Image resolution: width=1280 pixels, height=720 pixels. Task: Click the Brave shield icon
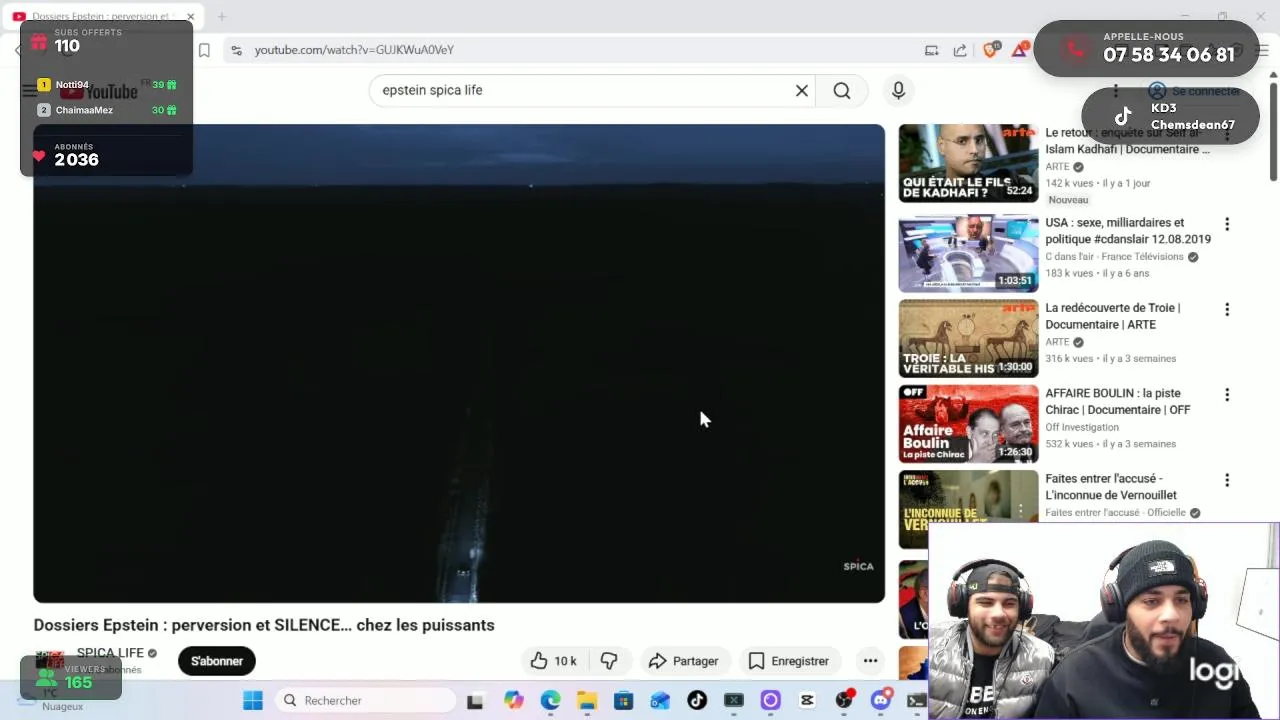pyautogui.click(x=990, y=50)
